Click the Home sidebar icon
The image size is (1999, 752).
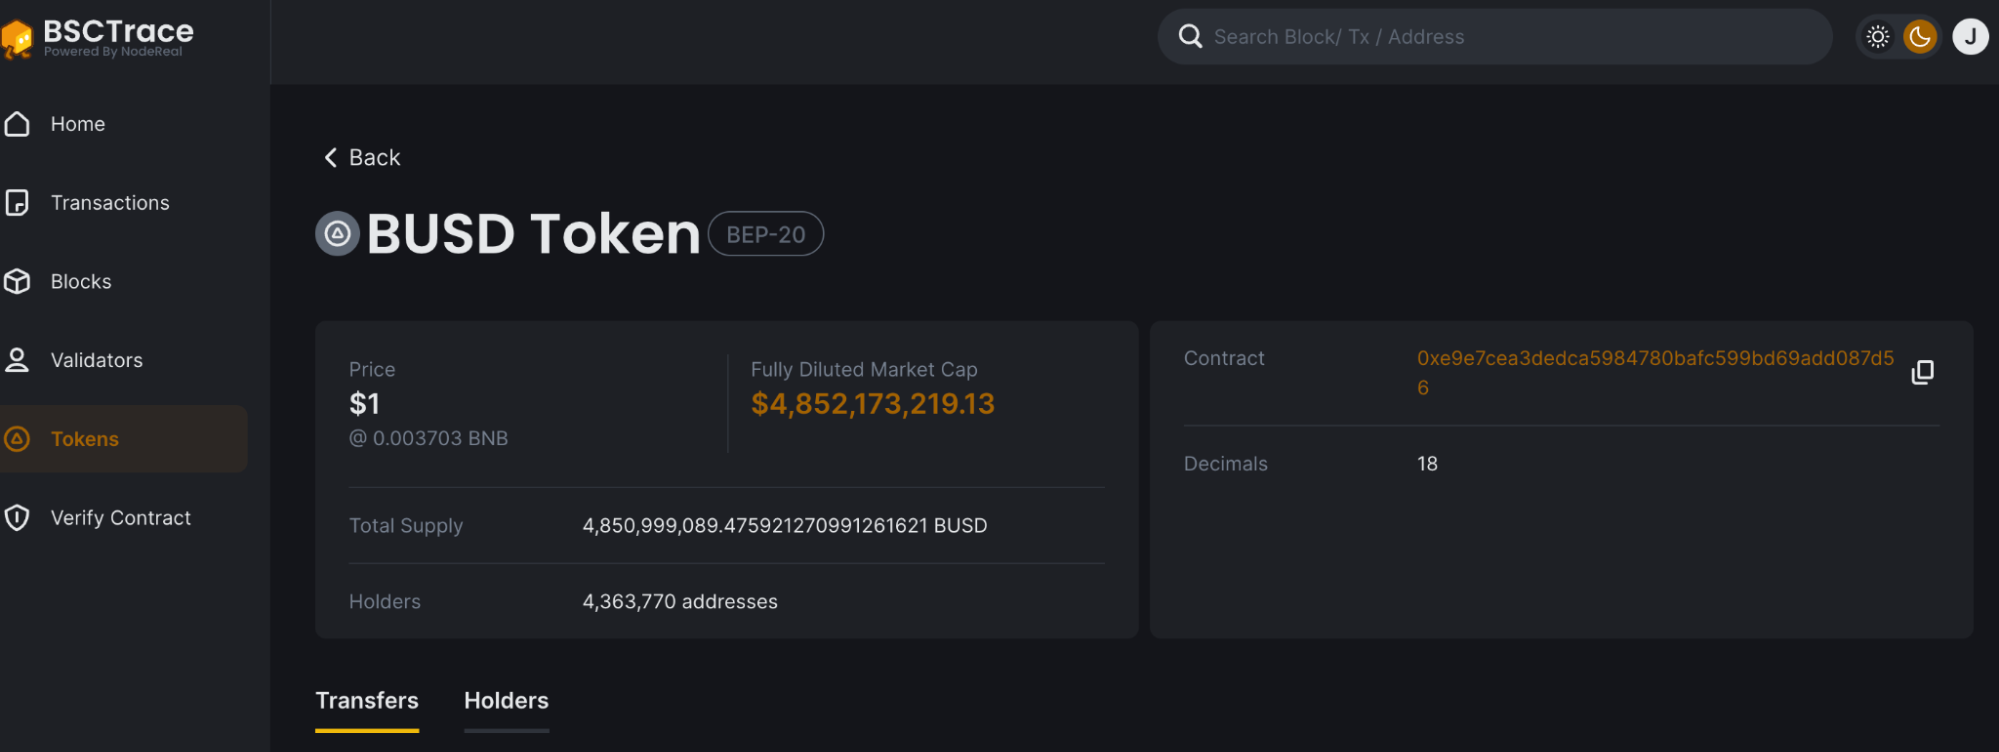17,124
